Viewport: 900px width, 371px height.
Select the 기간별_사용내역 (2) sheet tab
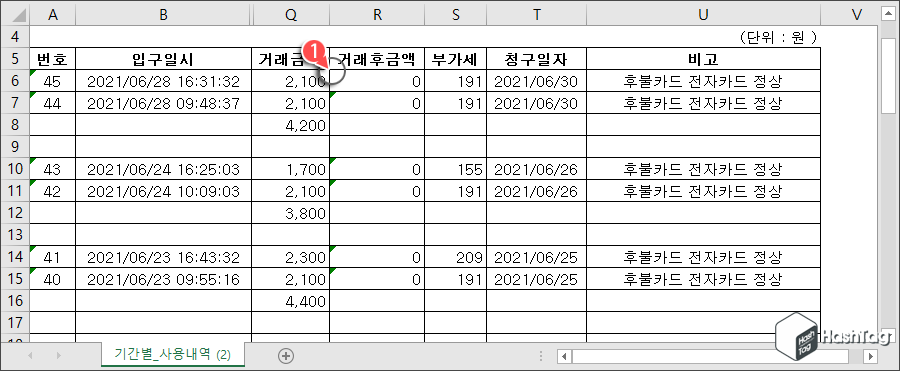point(172,355)
